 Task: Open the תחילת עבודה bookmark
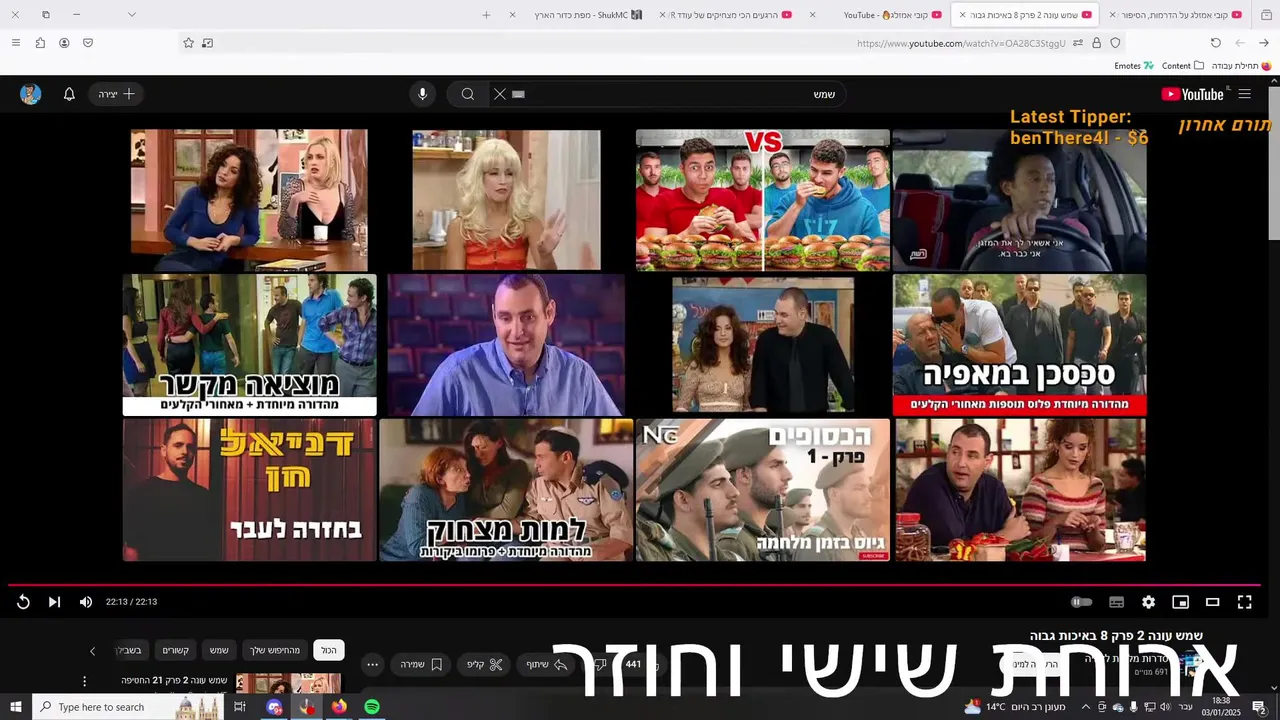1241,66
